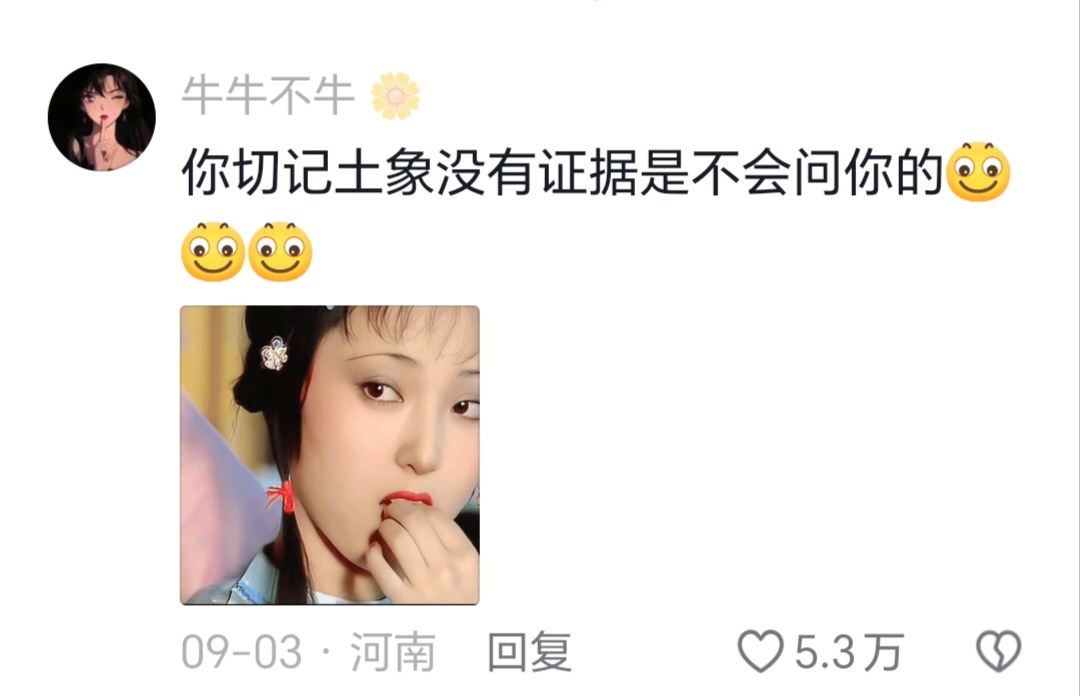Tap the username 牛牛不牛

coord(268,95)
